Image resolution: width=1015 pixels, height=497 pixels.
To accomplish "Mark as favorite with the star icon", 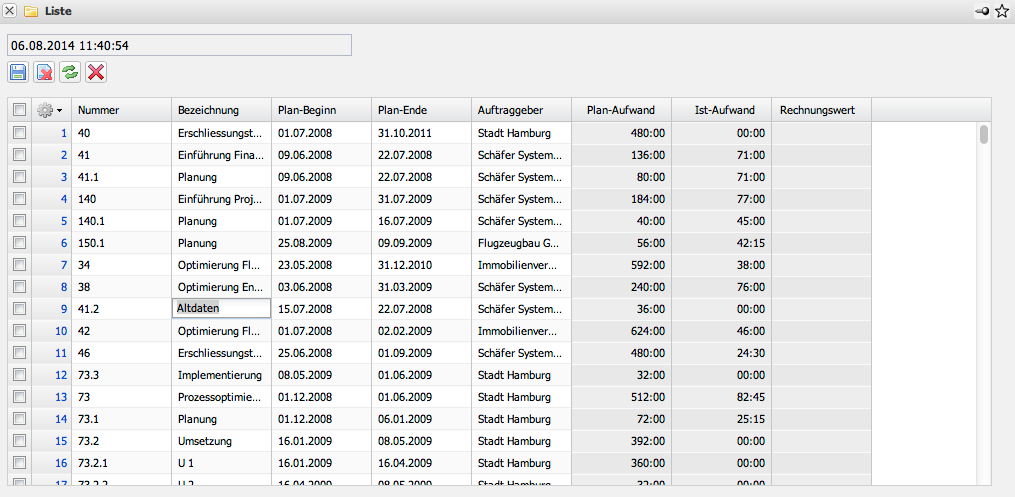I will coord(1002,11).
